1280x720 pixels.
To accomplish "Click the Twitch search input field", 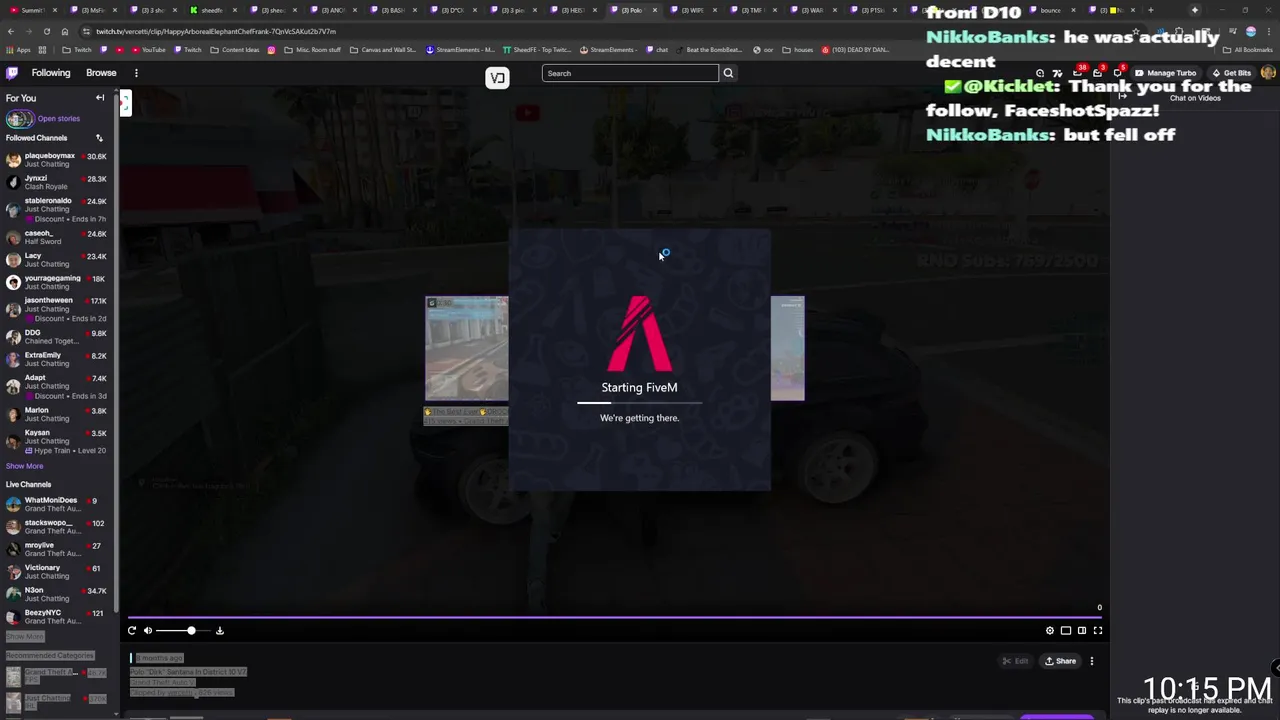I will (x=630, y=73).
